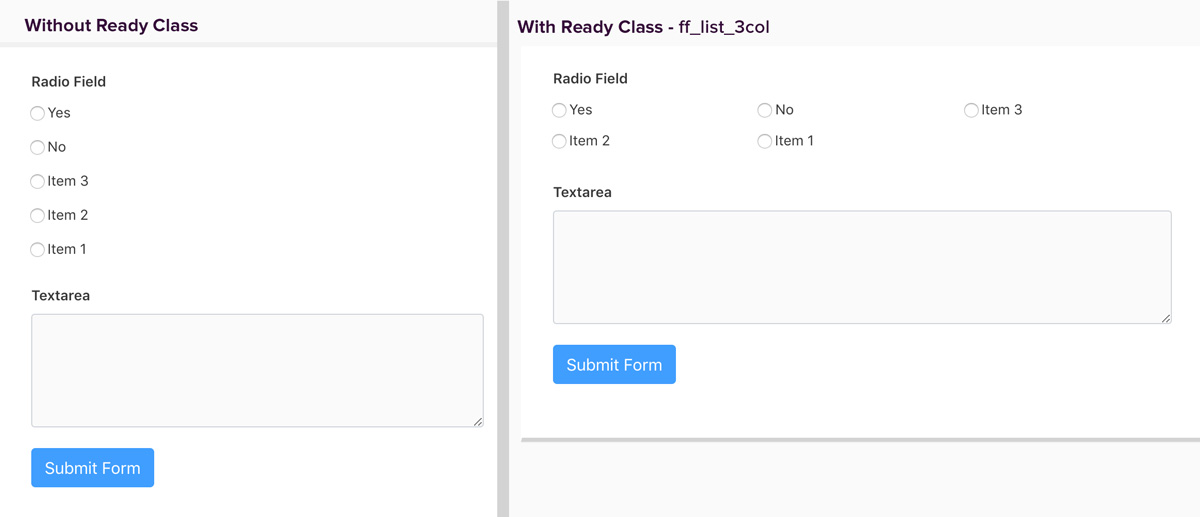Select the Yes radio in the single-column form
The image size is (1200, 517).
tap(38, 114)
